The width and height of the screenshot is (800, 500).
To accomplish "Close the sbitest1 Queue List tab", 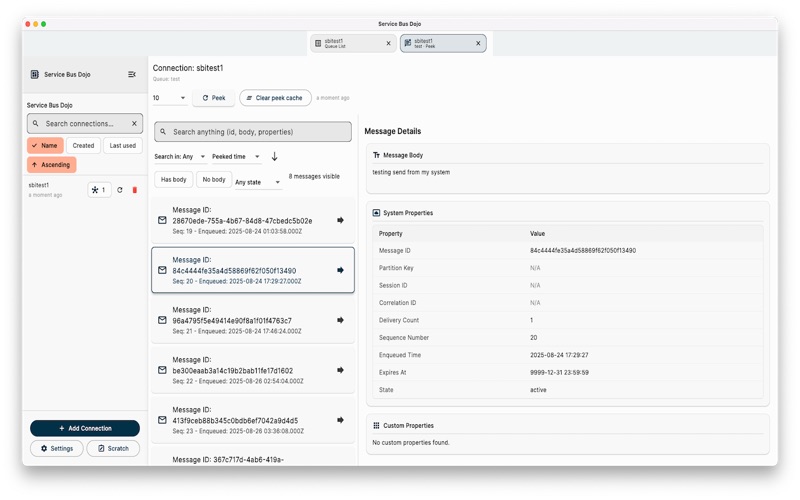I will tap(389, 43).
